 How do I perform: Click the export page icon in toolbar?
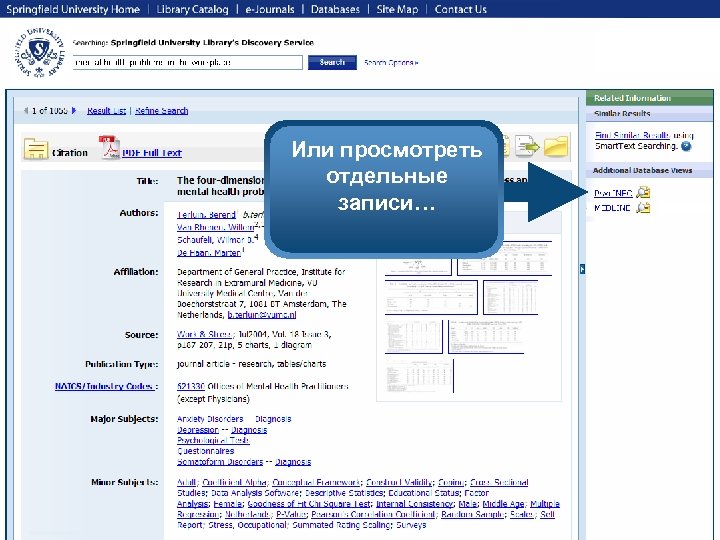pyautogui.click(x=527, y=146)
